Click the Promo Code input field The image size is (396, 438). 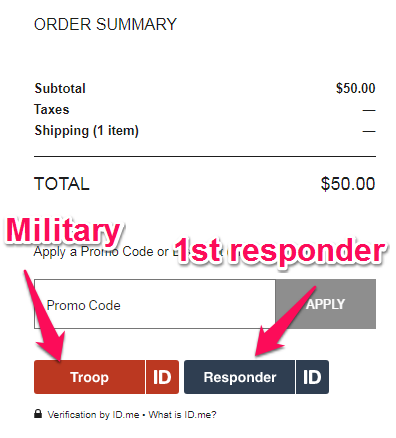155,304
